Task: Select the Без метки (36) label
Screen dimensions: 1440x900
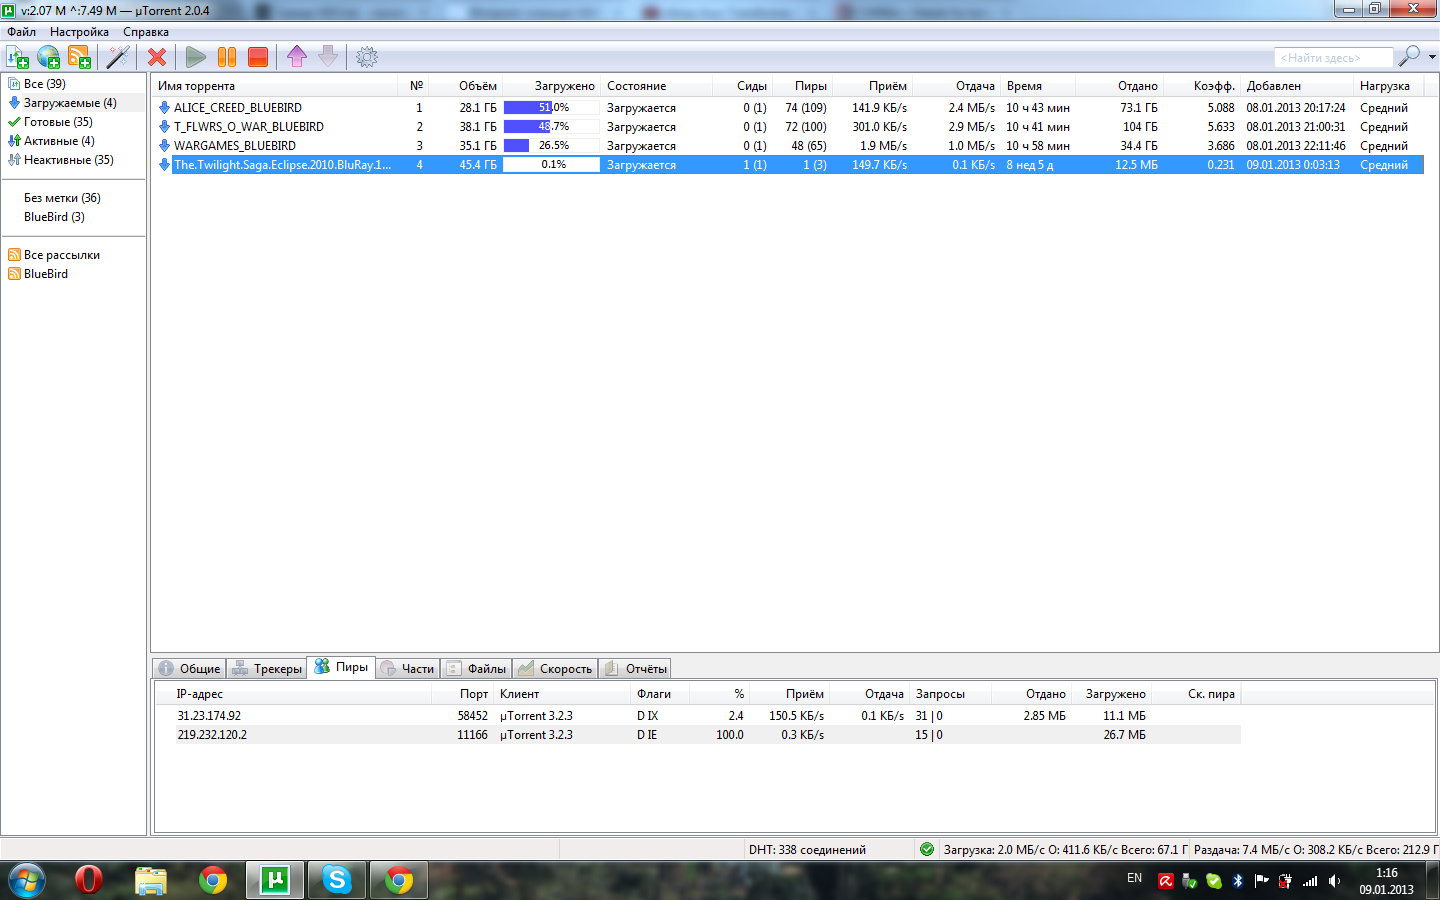Action: 62,198
